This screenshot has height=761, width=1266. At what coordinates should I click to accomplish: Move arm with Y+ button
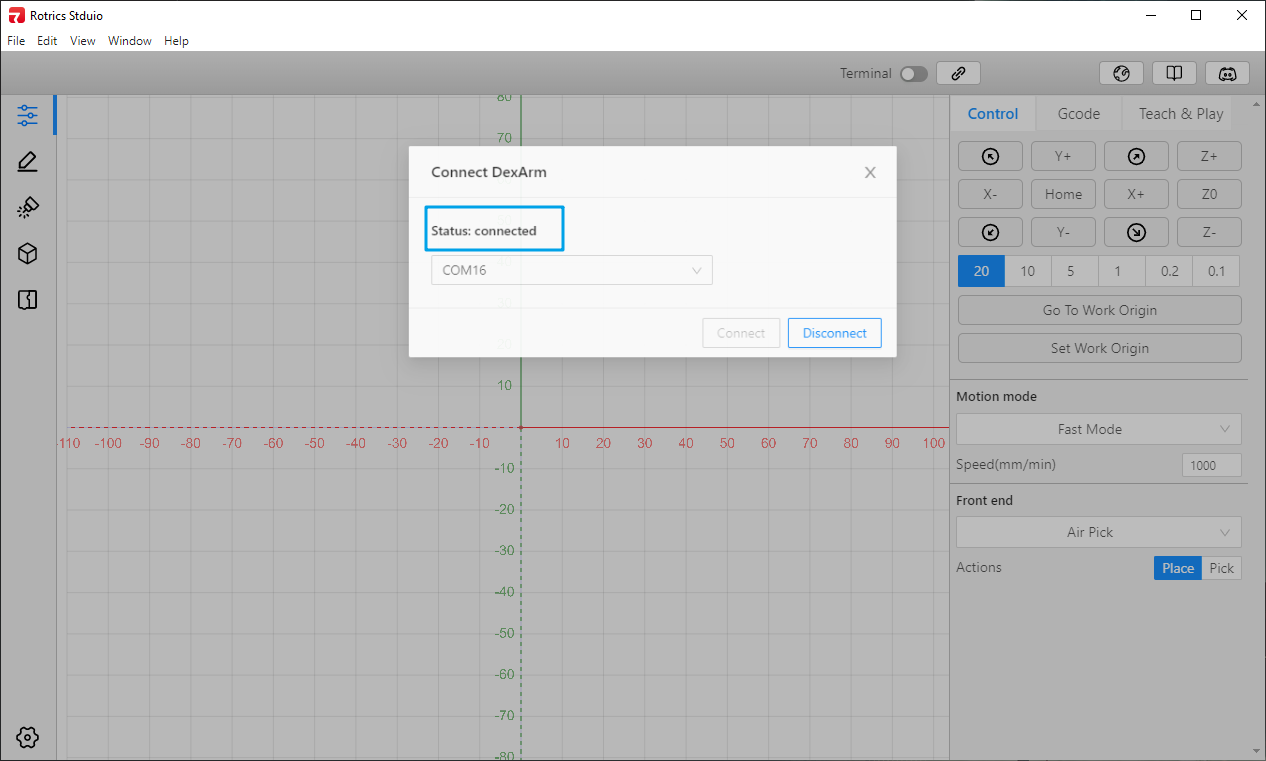pyautogui.click(x=1063, y=156)
